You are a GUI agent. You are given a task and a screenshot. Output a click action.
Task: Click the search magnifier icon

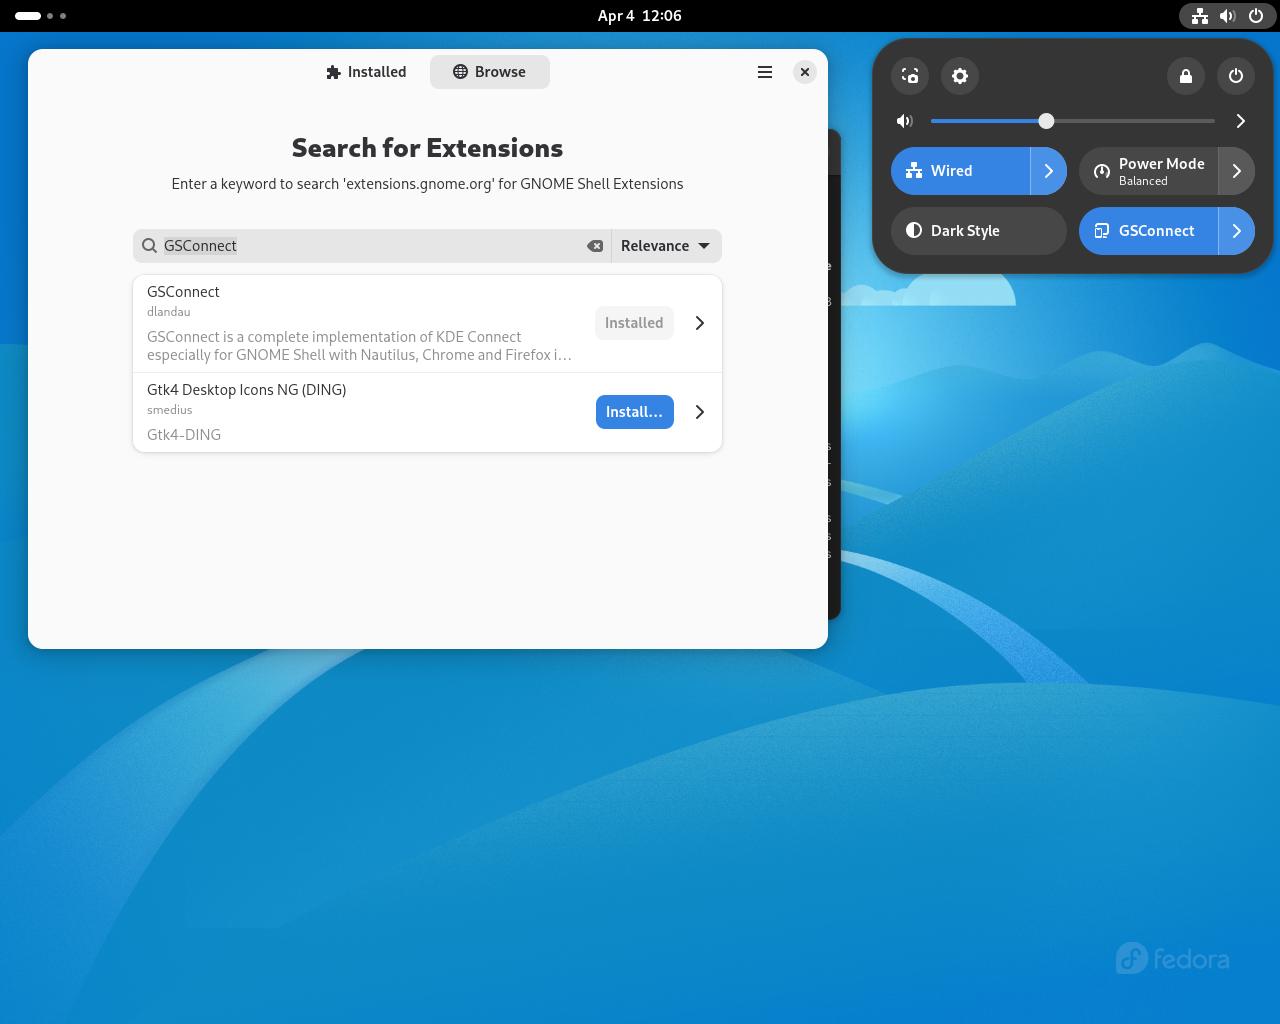(x=149, y=246)
